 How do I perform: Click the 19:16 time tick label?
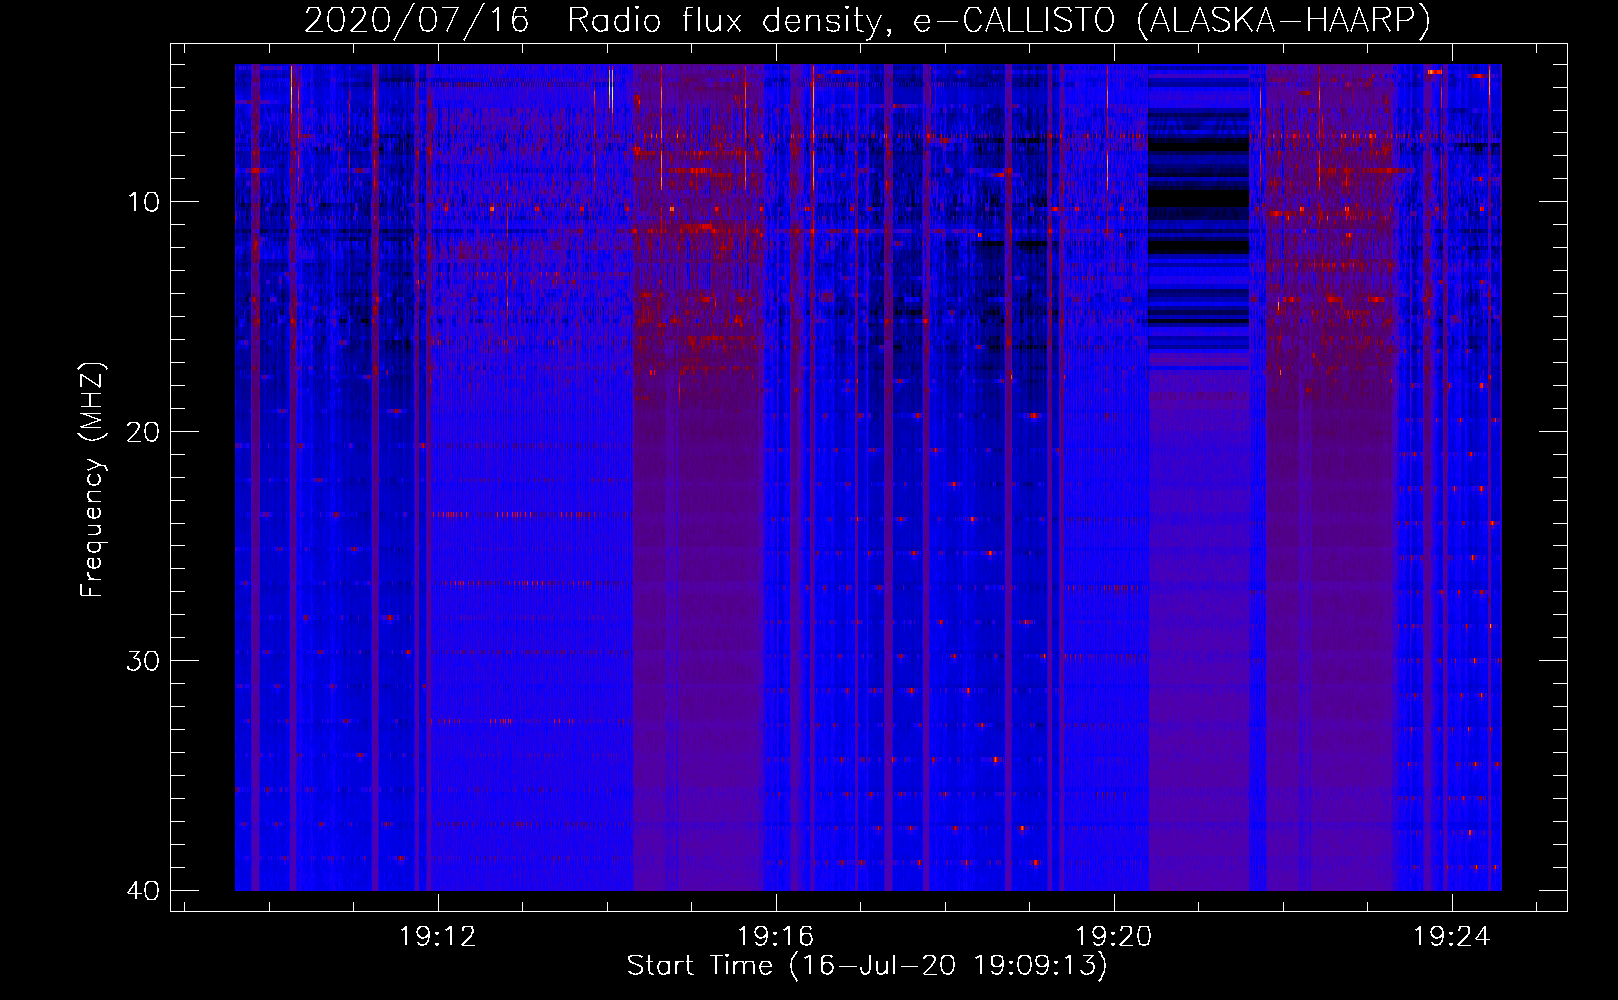775,937
